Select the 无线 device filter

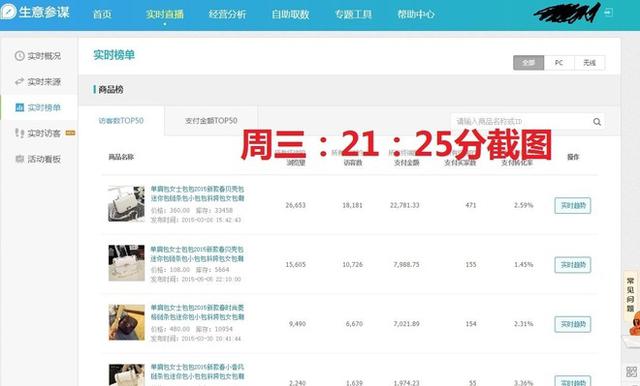(589, 63)
